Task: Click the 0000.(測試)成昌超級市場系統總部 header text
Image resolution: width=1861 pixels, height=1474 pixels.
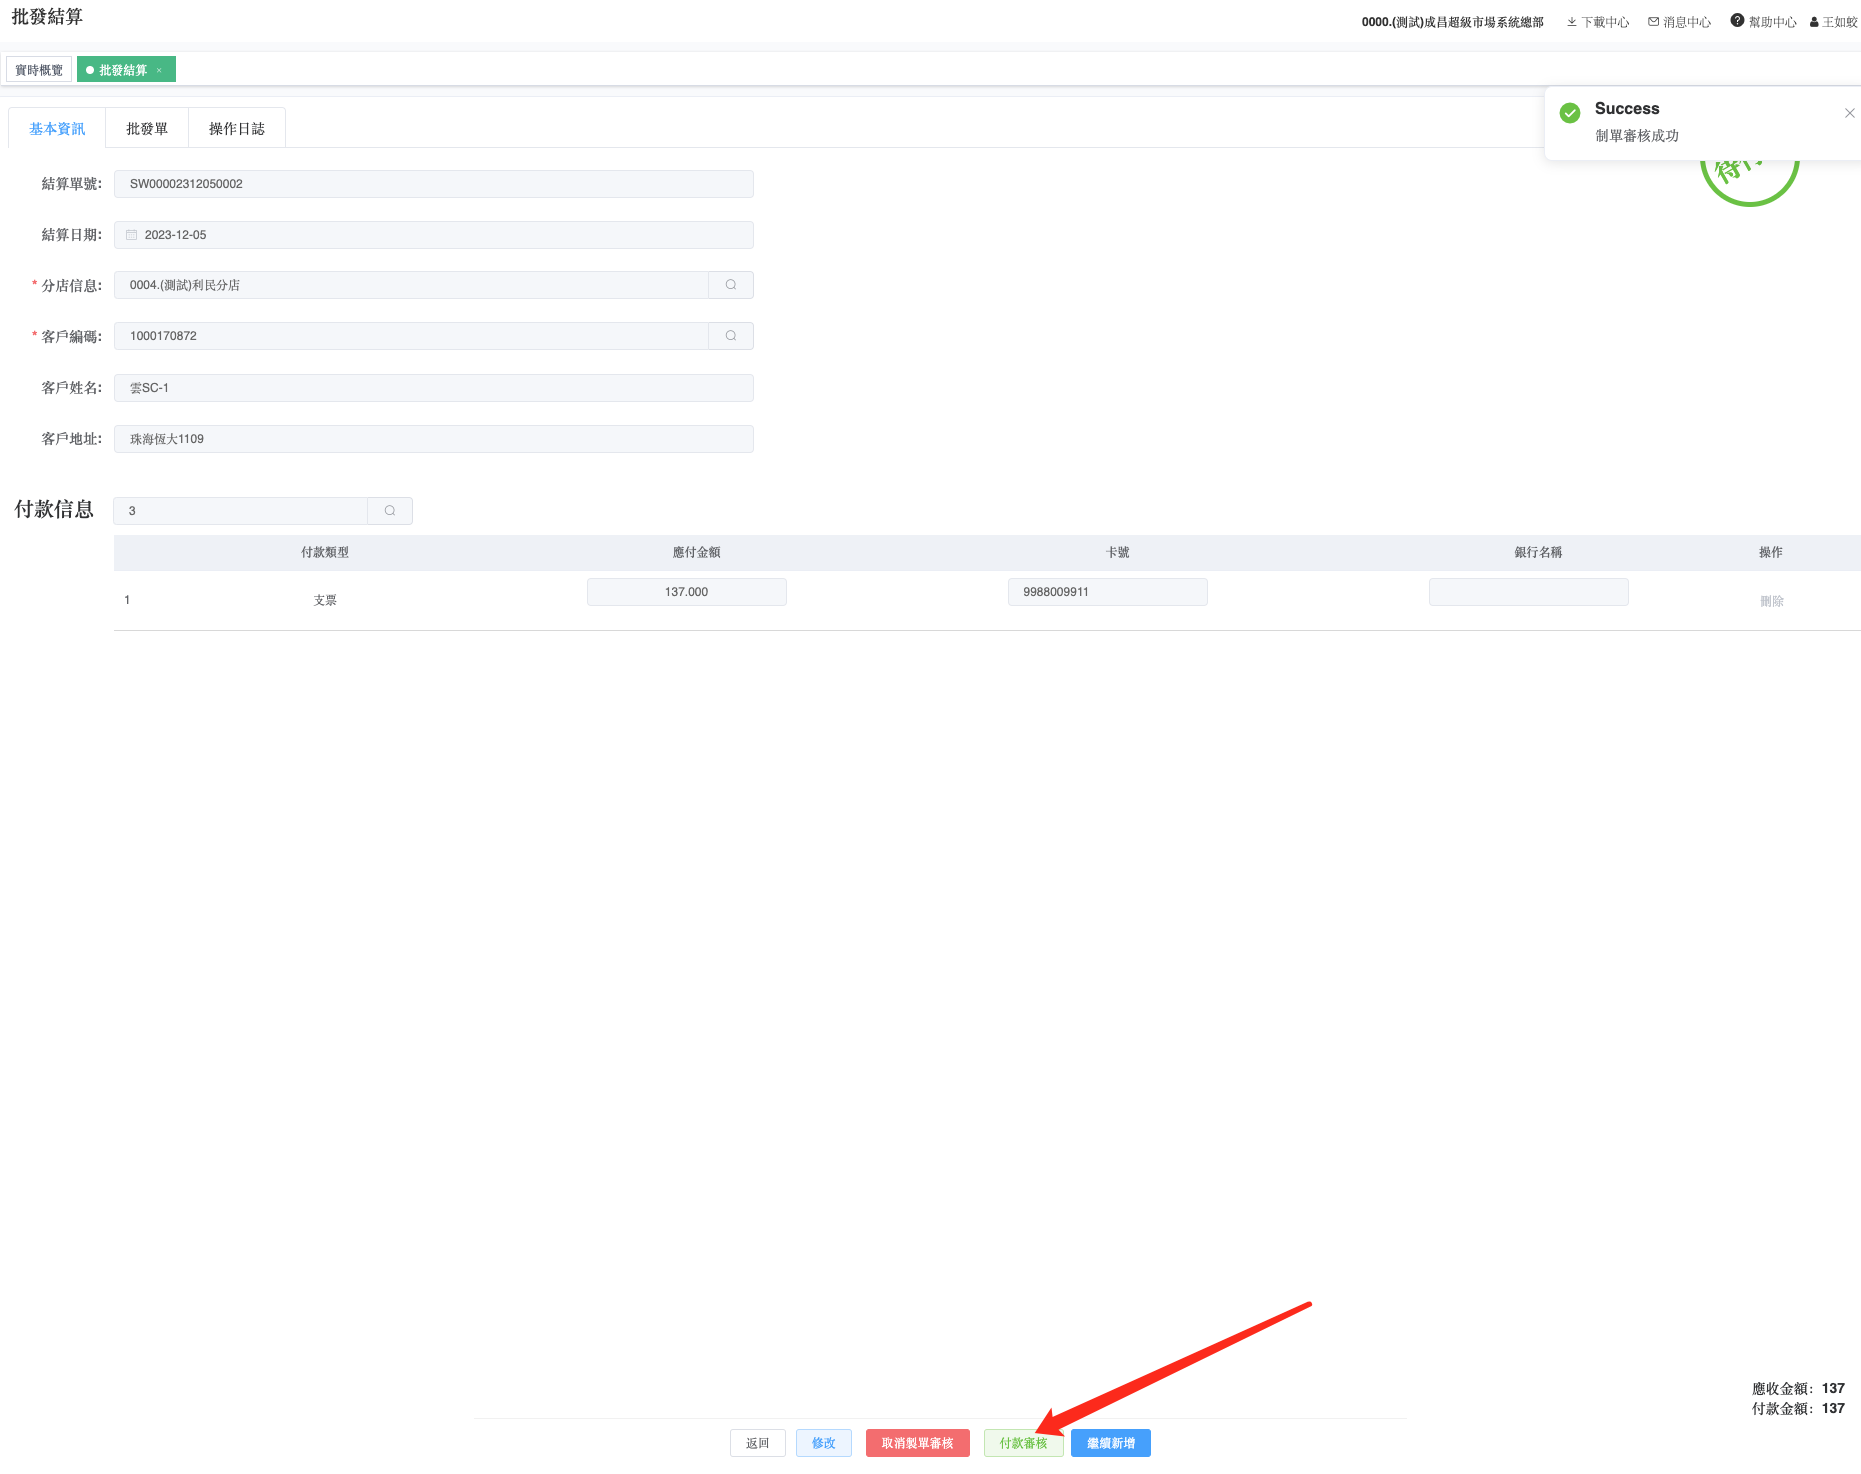Action: [1452, 22]
